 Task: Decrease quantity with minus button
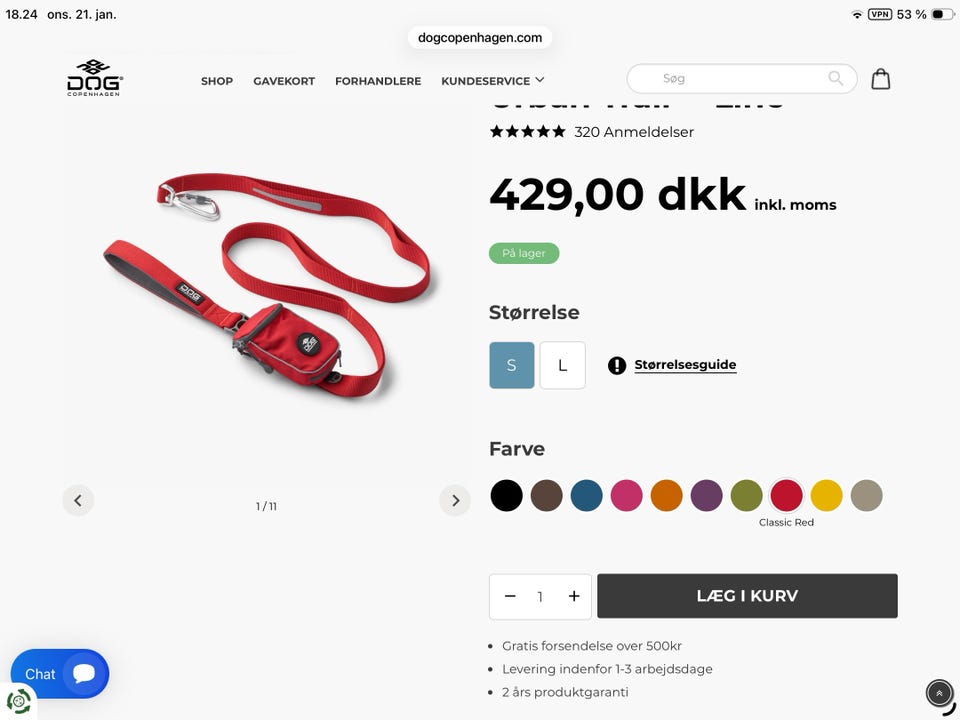point(510,596)
